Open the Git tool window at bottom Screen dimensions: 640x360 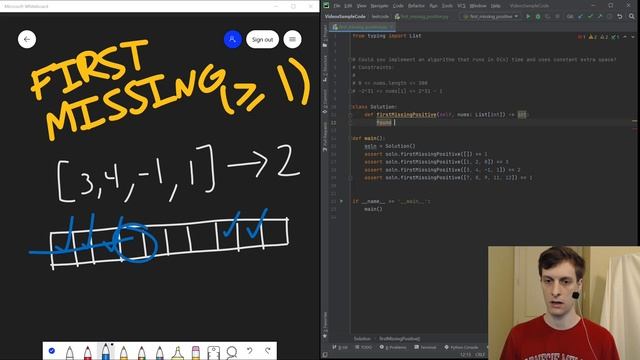(x=340, y=347)
